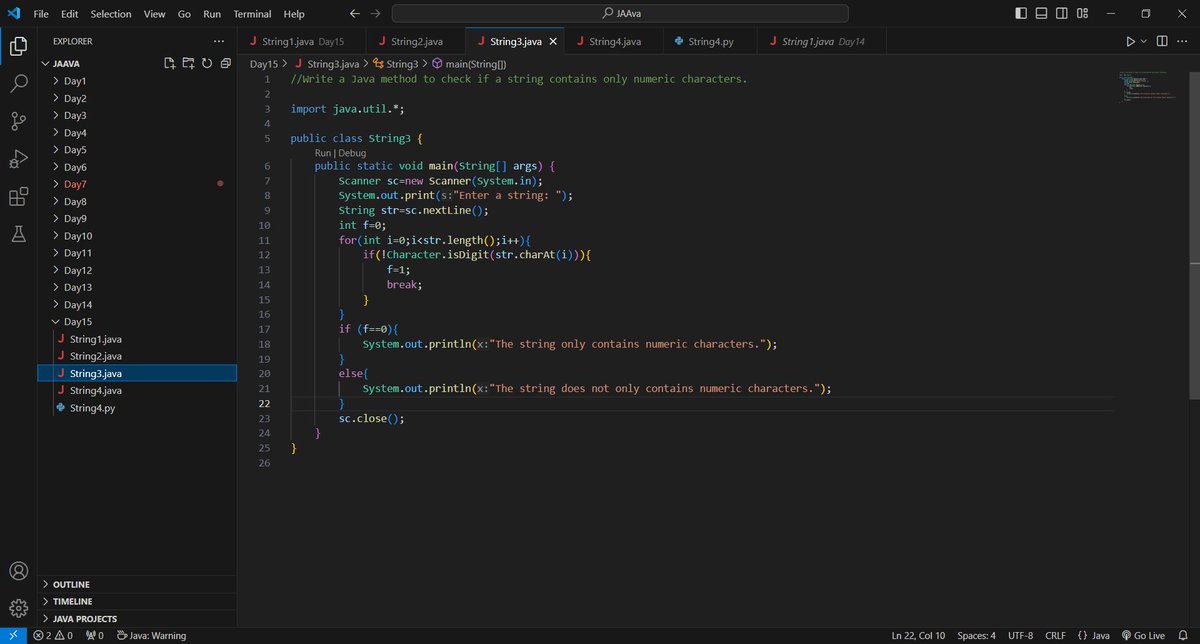
Task: Open the Source Control view
Action: tap(18, 122)
